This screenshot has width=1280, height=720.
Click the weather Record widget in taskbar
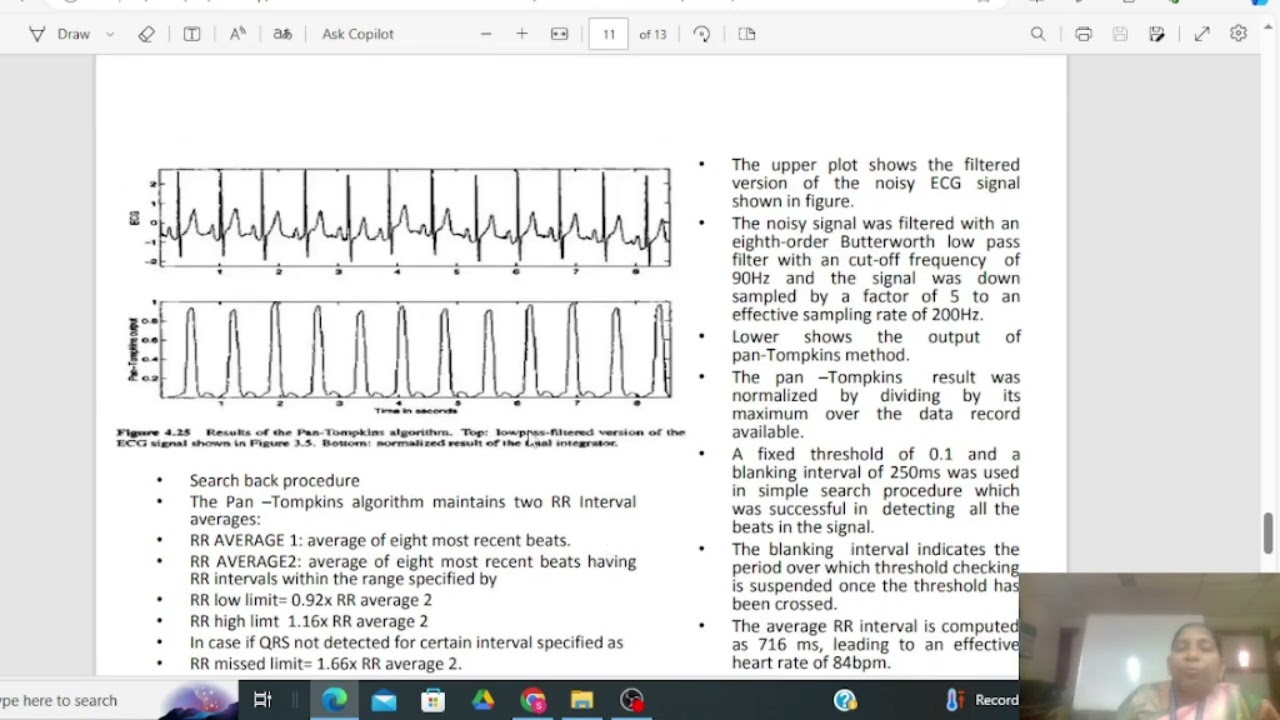[x=983, y=700]
